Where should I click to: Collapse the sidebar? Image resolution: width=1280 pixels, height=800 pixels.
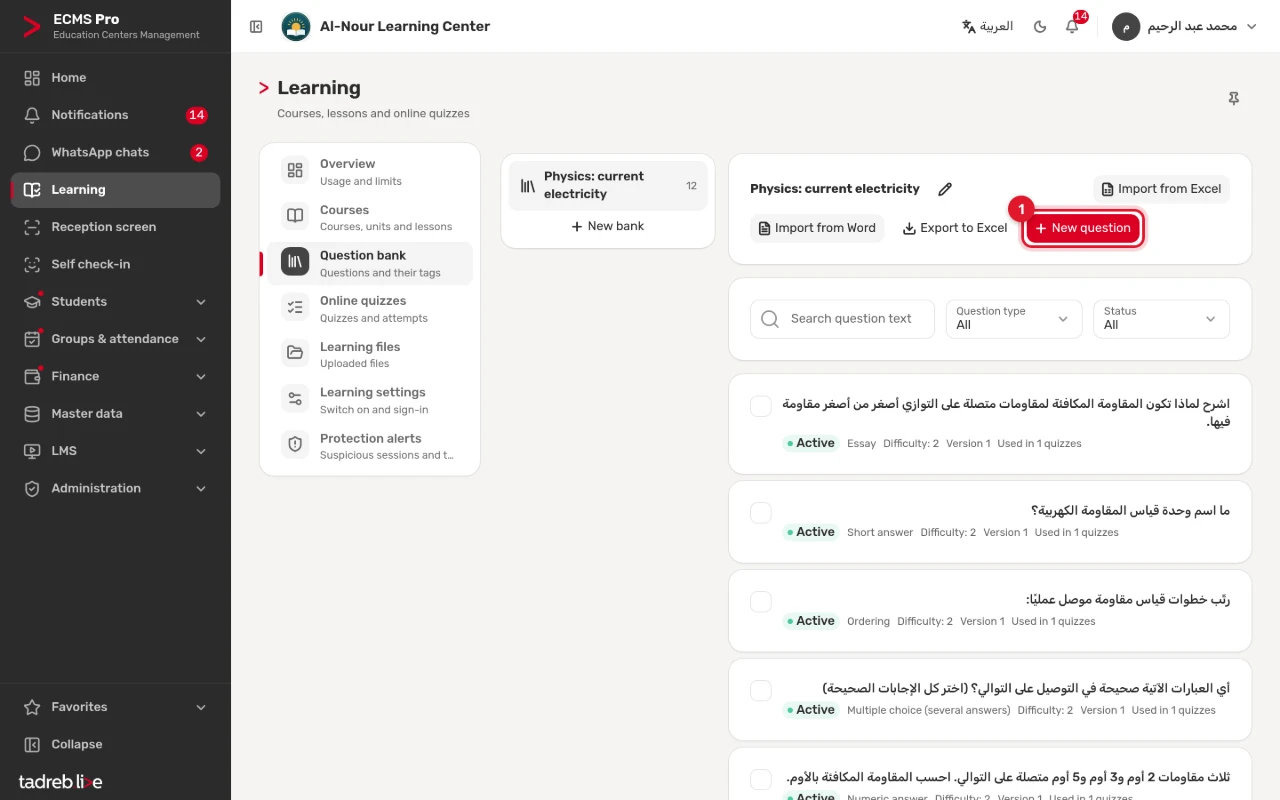point(115,744)
